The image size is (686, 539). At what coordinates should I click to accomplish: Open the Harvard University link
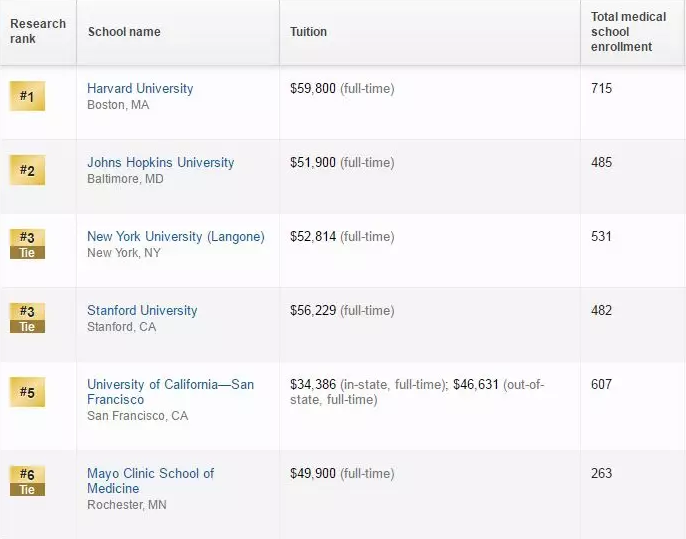[140, 88]
